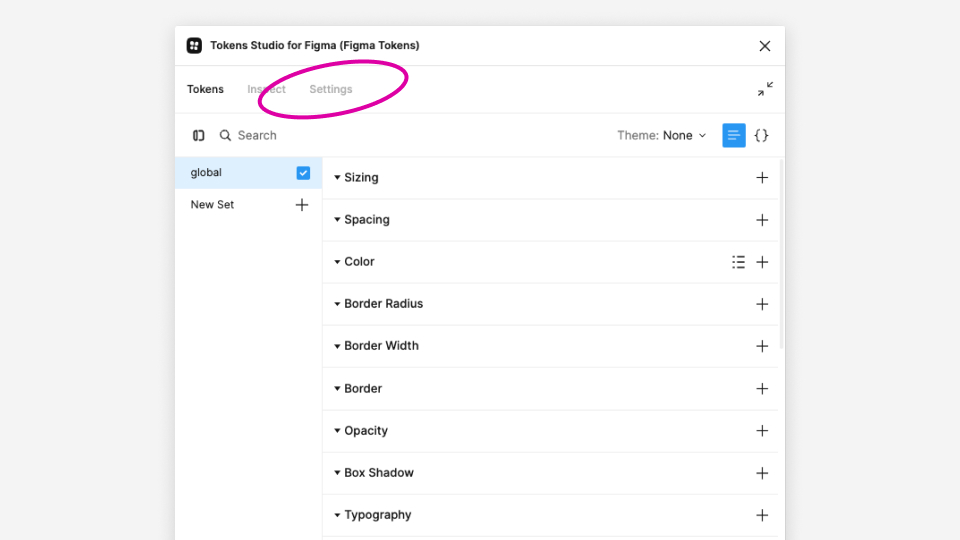Focus the Search tokens field
The width and height of the screenshot is (960, 540).
(x=257, y=135)
